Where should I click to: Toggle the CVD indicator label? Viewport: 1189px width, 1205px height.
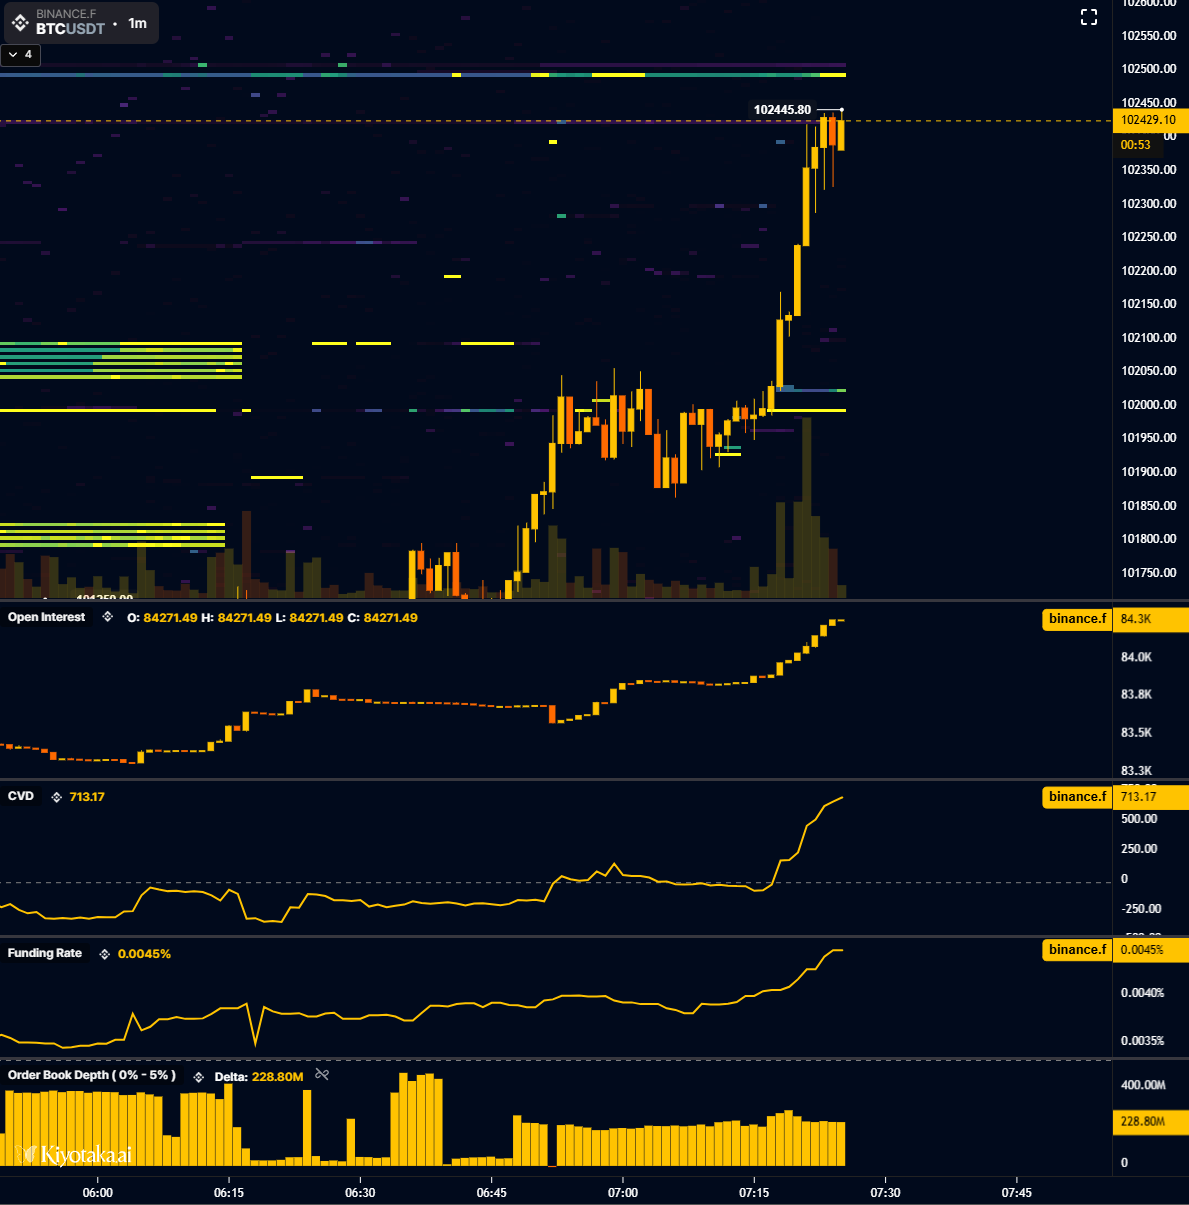[20, 796]
